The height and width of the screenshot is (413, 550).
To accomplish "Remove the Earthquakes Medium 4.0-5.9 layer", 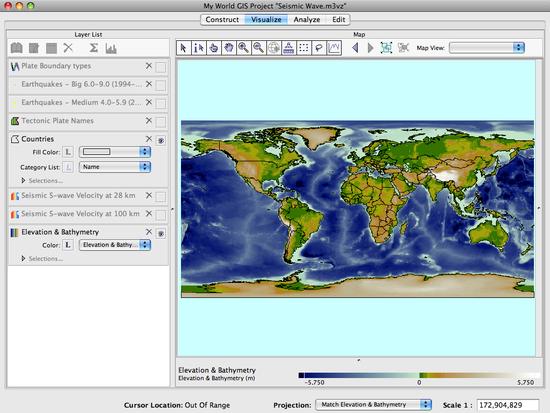I will click(149, 102).
